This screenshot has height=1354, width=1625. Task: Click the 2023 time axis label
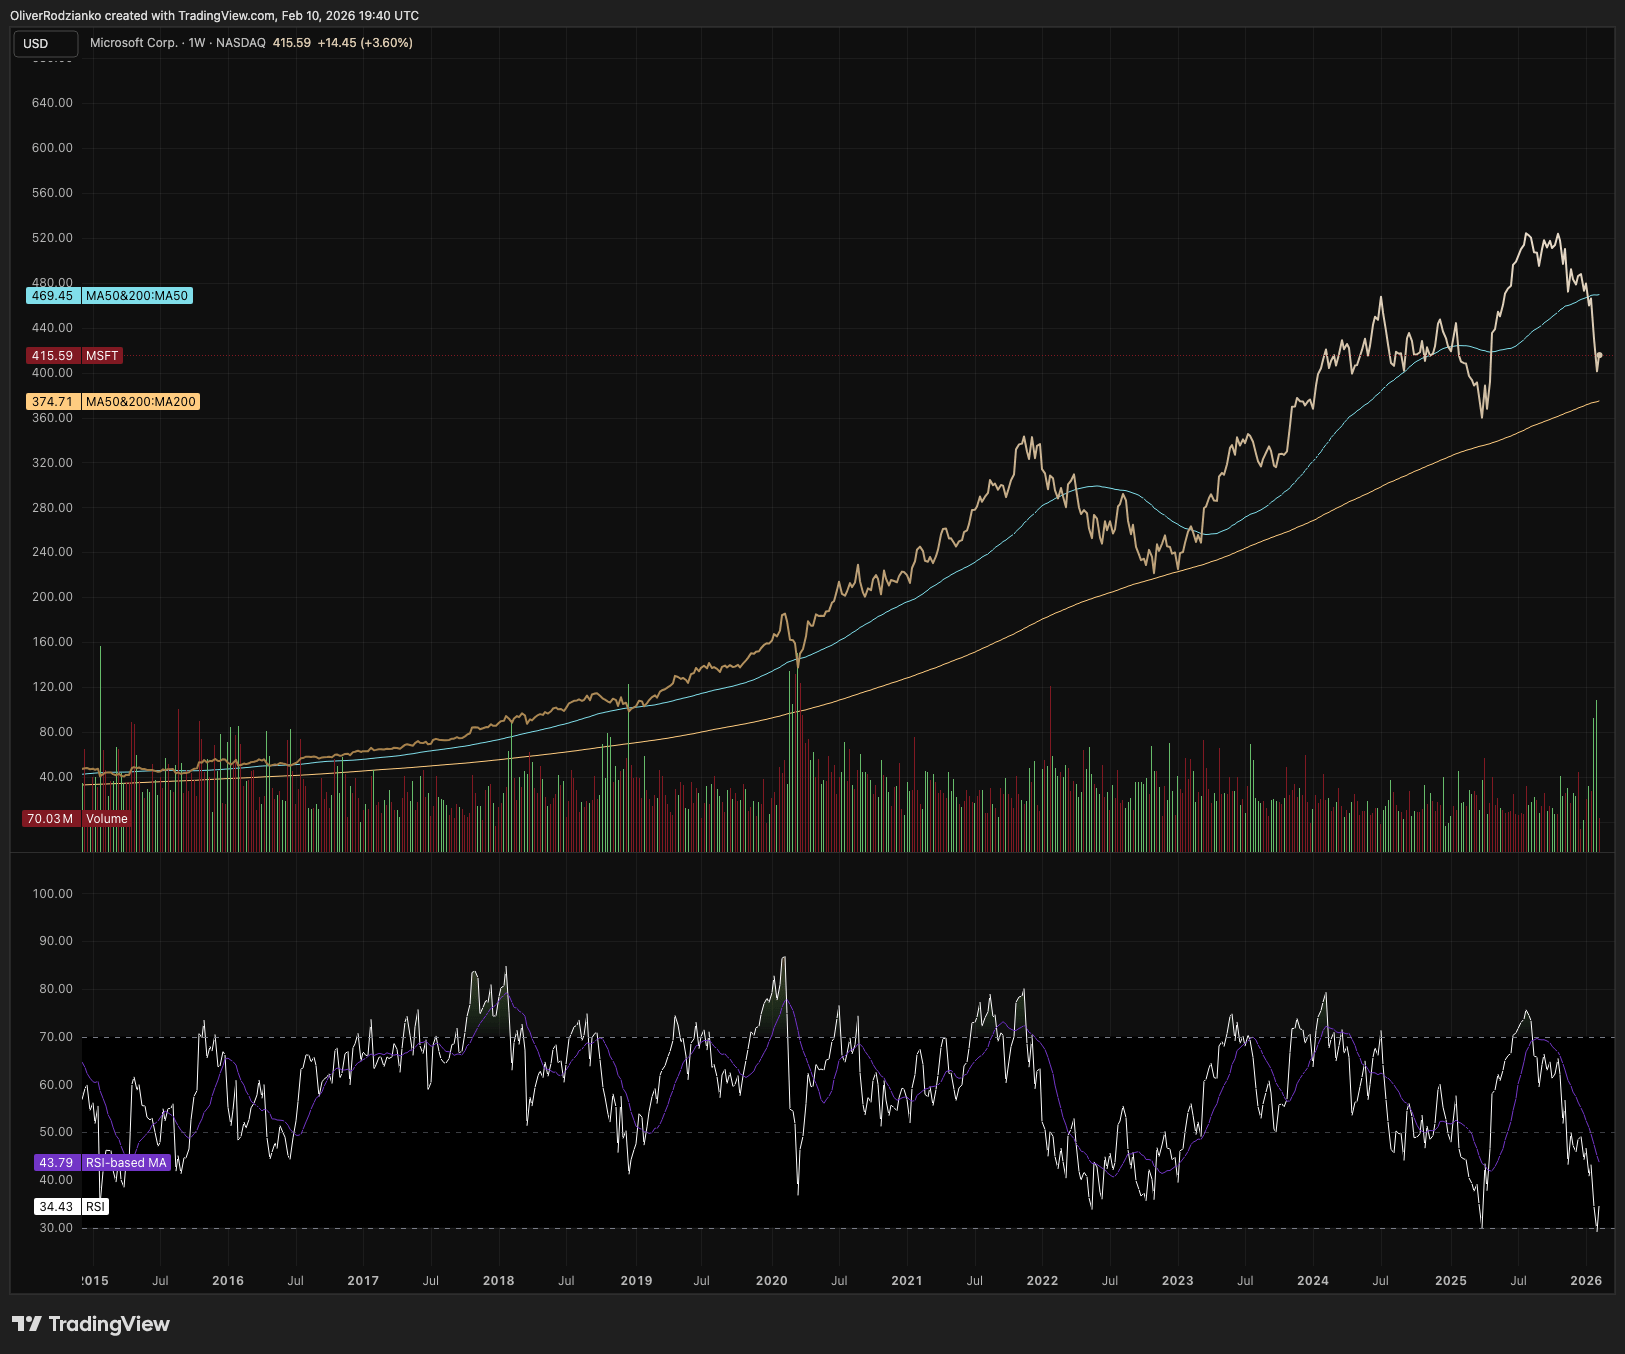coord(1178,1281)
